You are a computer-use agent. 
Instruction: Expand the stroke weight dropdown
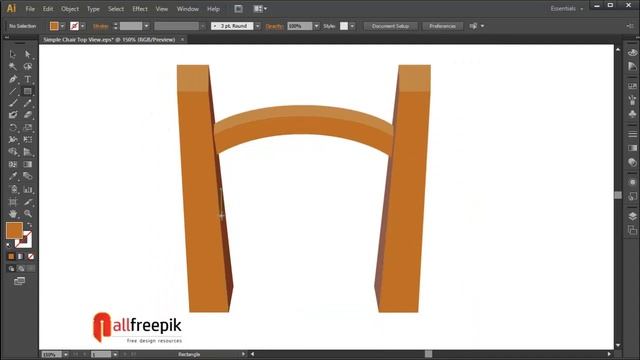[x=147, y=26]
